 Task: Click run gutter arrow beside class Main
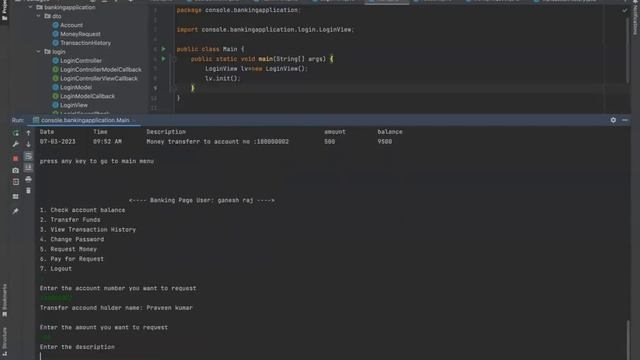point(164,49)
